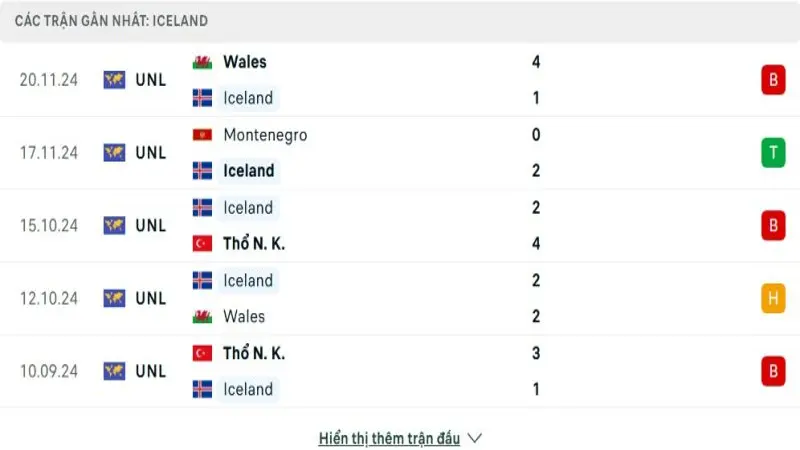Click Iceland team name in 17.11.24 match
The width and height of the screenshot is (800, 450).
click(248, 171)
